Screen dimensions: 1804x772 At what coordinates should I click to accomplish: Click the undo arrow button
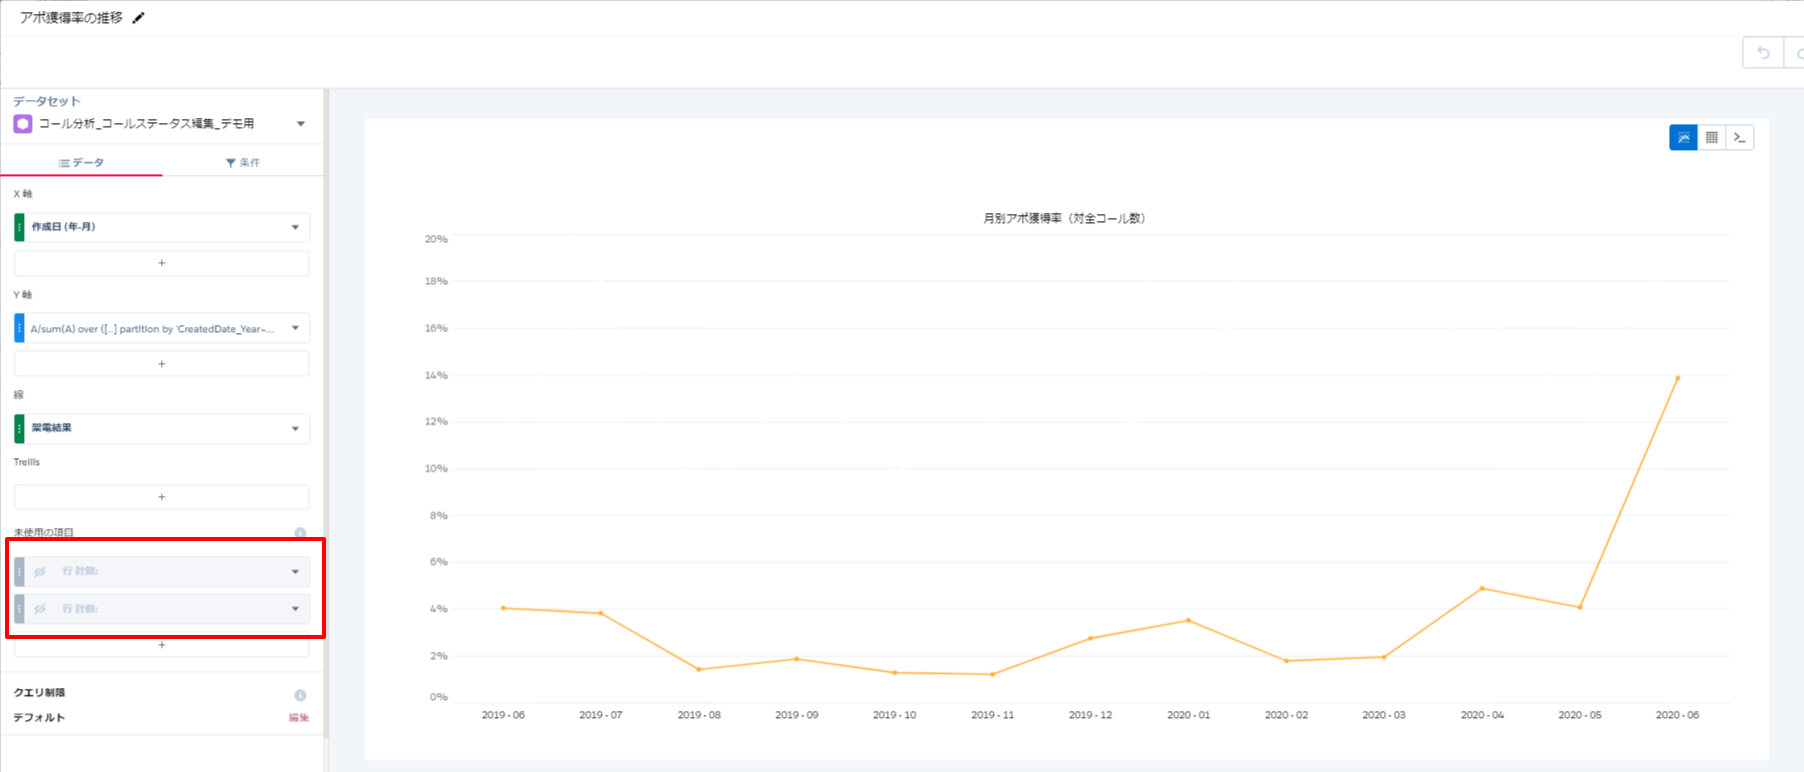pyautogui.click(x=1763, y=53)
